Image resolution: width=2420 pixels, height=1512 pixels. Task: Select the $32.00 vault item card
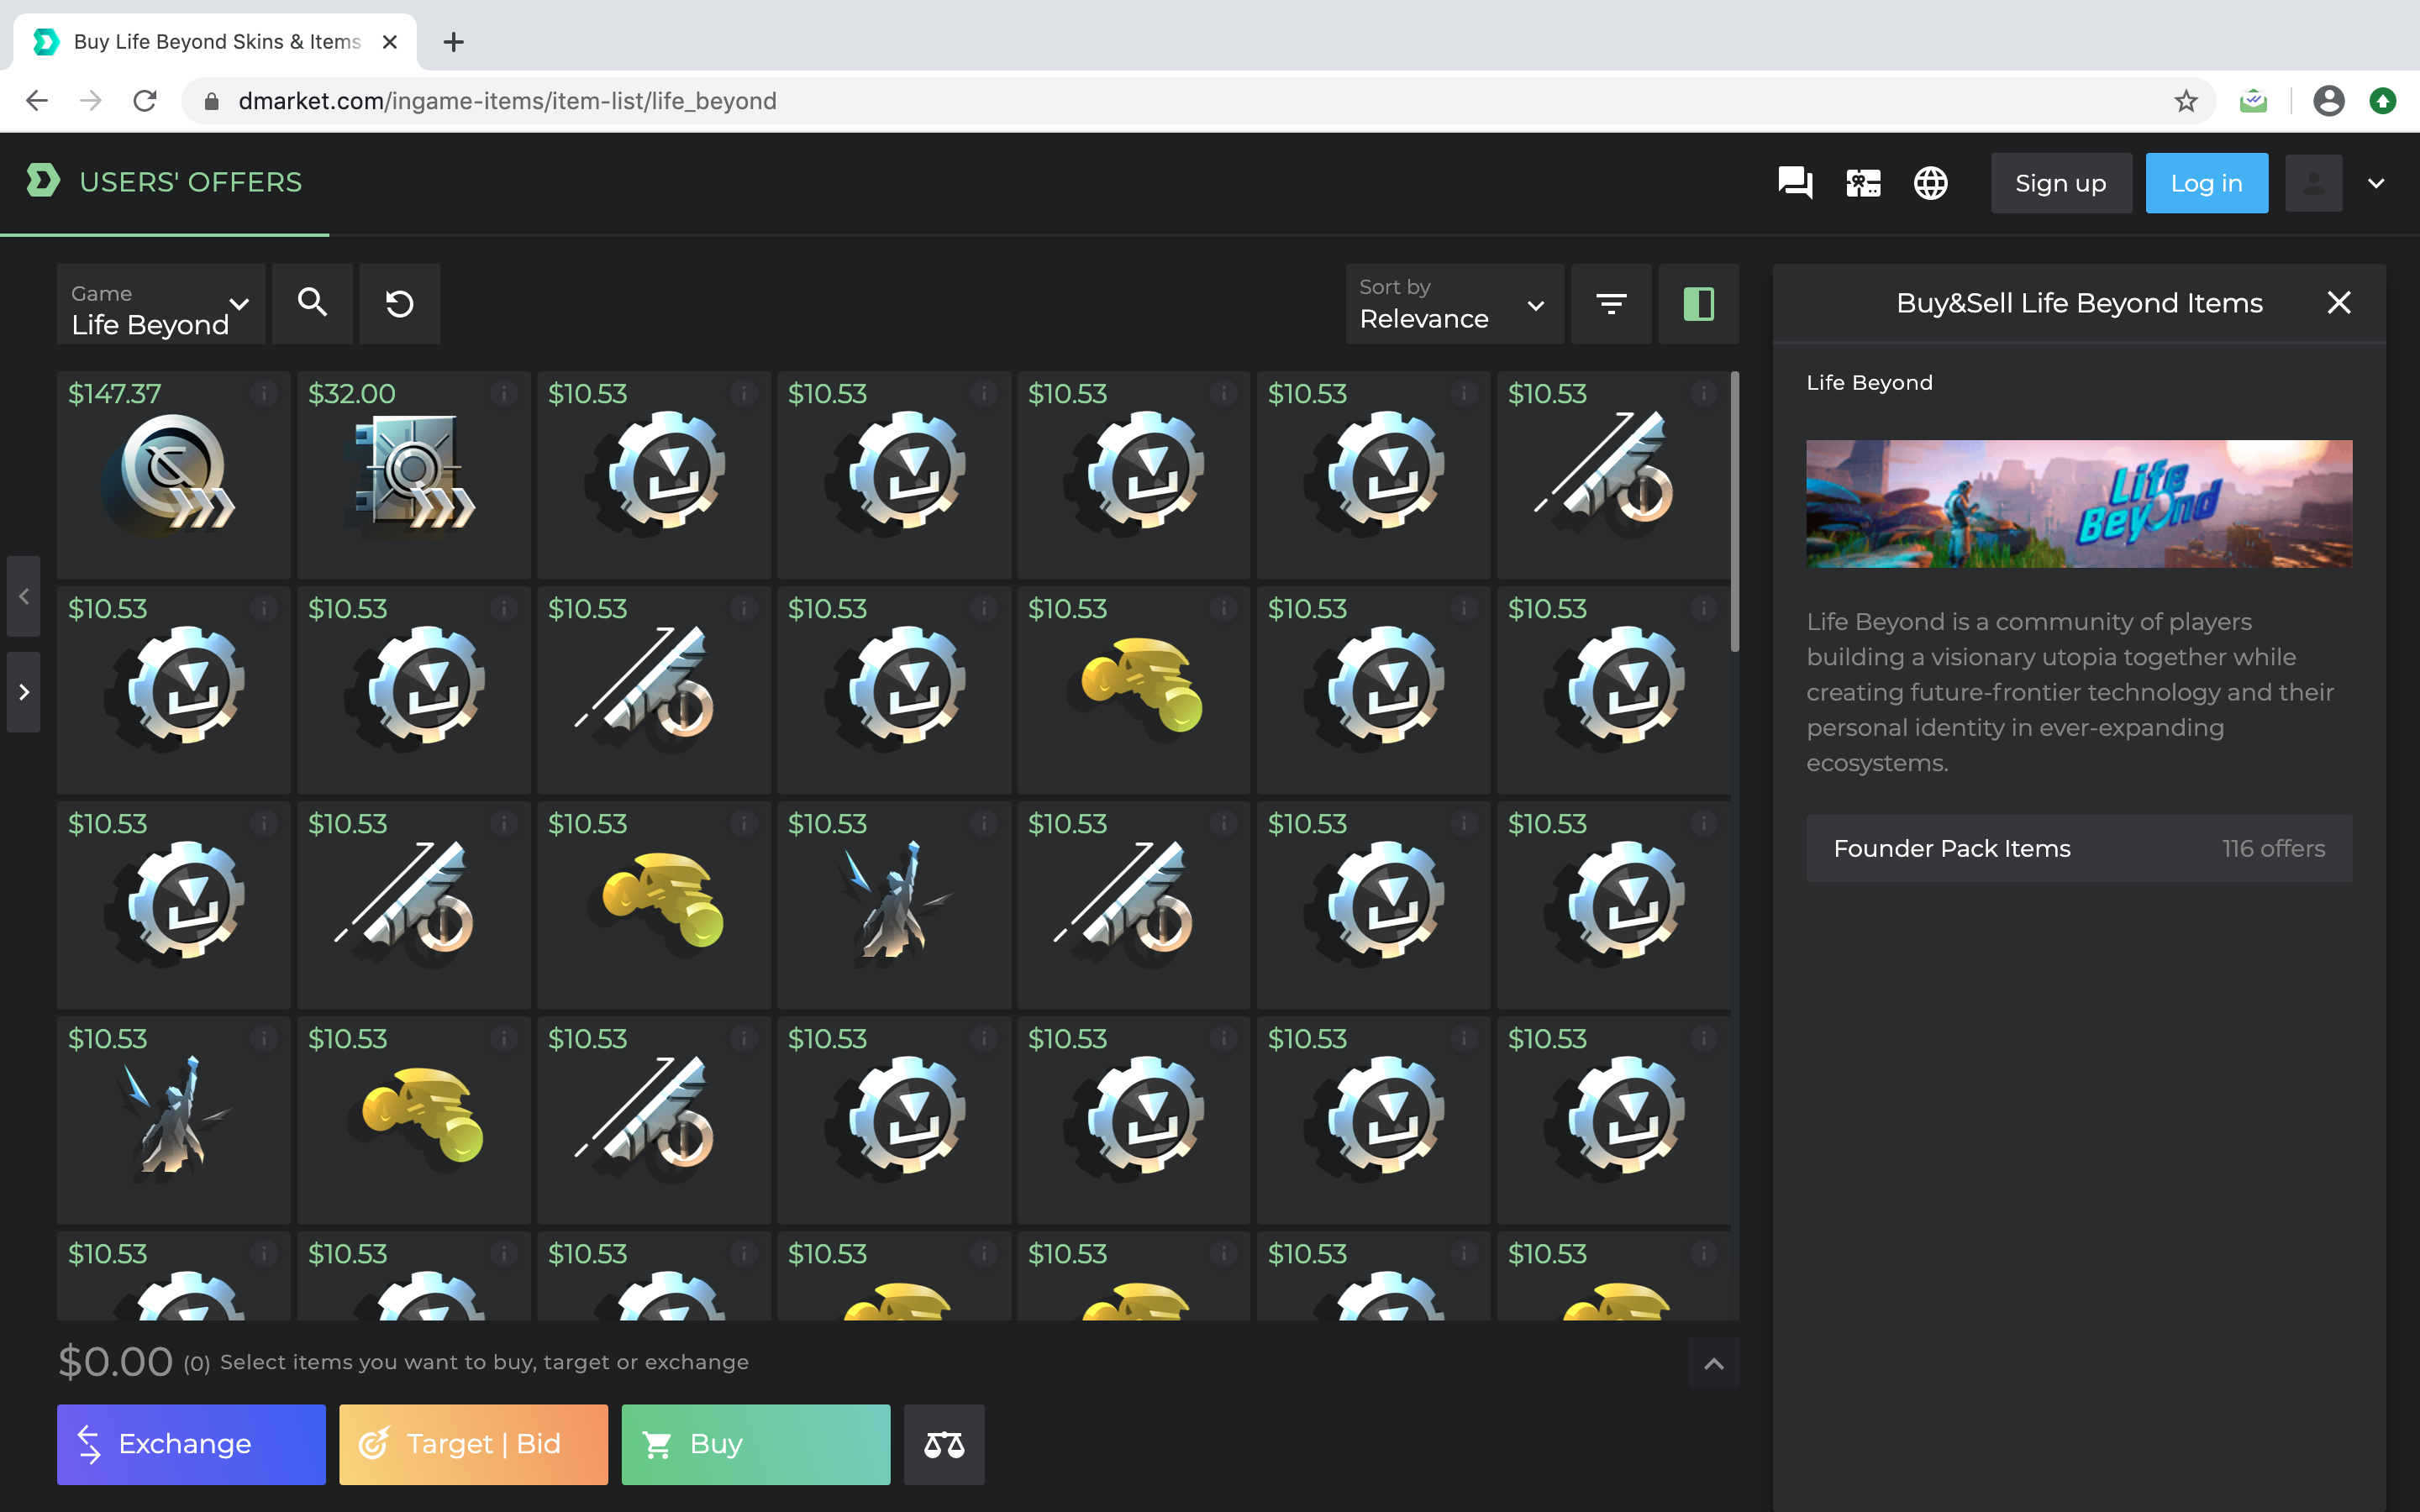tap(413, 475)
